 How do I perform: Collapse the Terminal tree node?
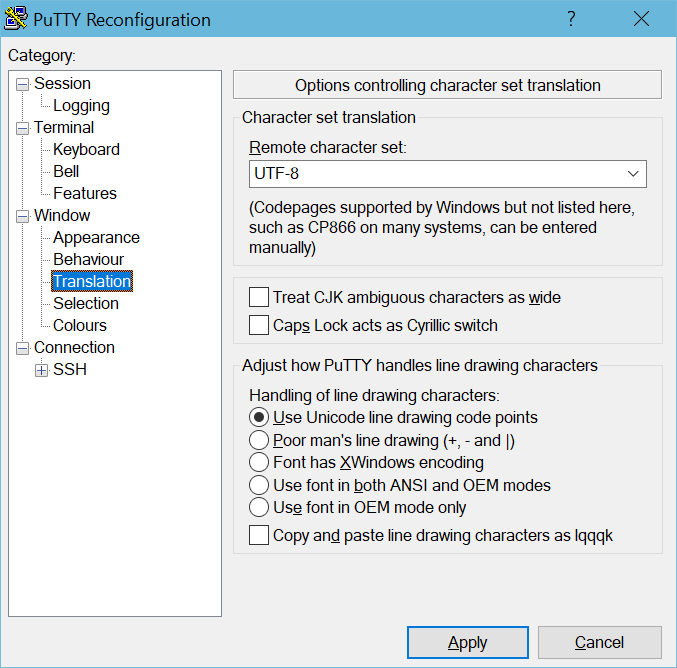[x=22, y=128]
